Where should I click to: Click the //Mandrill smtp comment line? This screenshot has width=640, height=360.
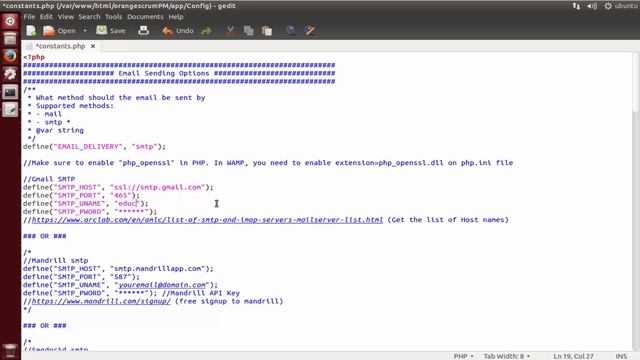56,260
